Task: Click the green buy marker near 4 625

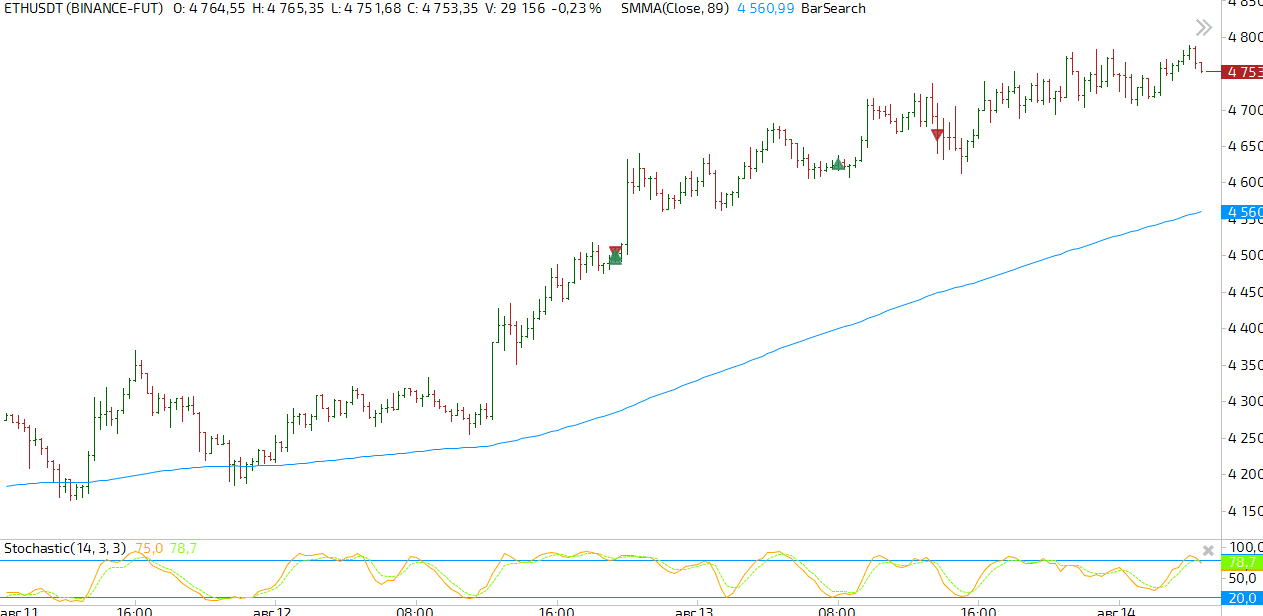Action: [839, 163]
